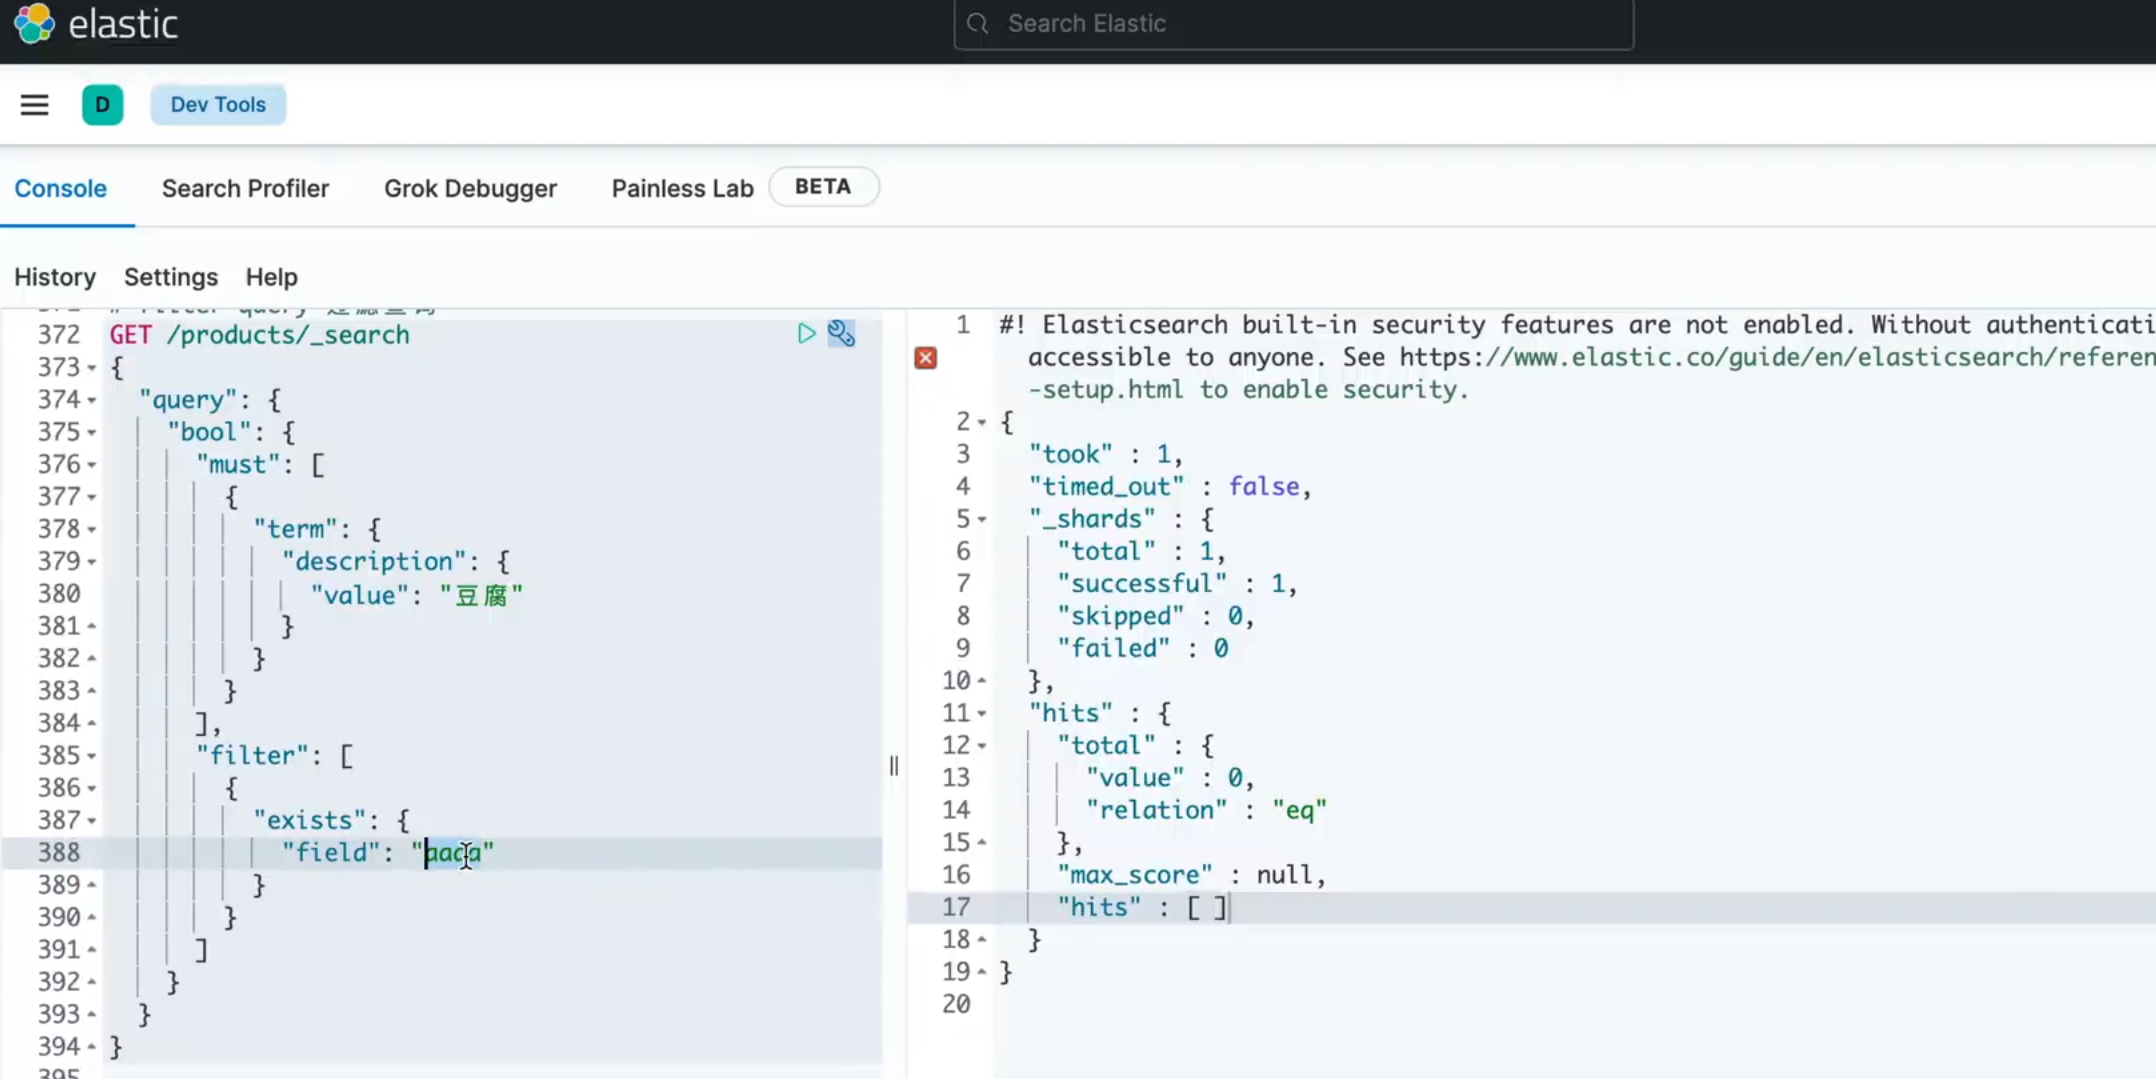This screenshot has height=1079, width=2156.
Task: Collapse the response root at line 2
Action: [982, 422]
